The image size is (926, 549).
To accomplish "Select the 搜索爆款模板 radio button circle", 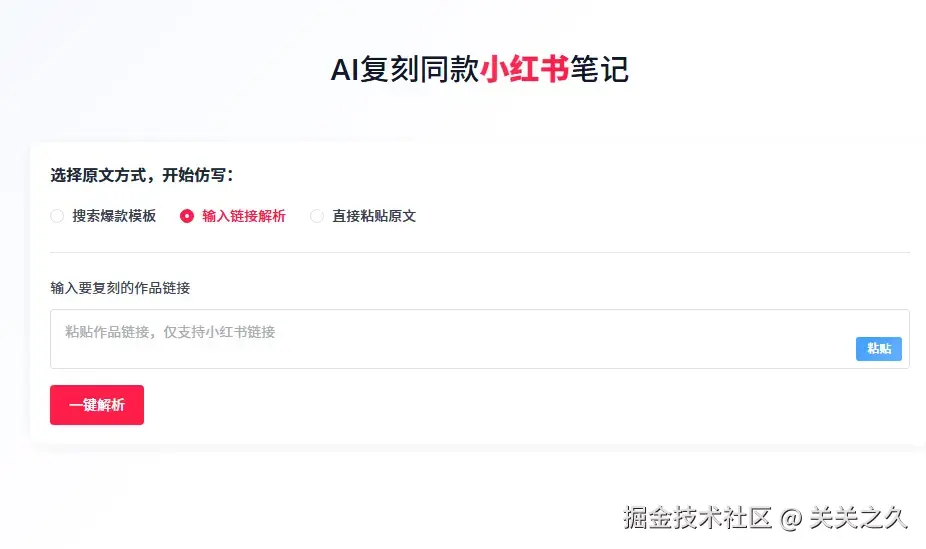I will 57,216.
